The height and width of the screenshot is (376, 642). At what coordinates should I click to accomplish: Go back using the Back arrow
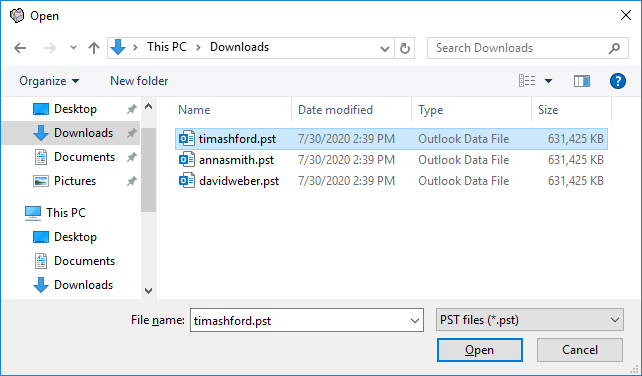click(x=20, y=48)
